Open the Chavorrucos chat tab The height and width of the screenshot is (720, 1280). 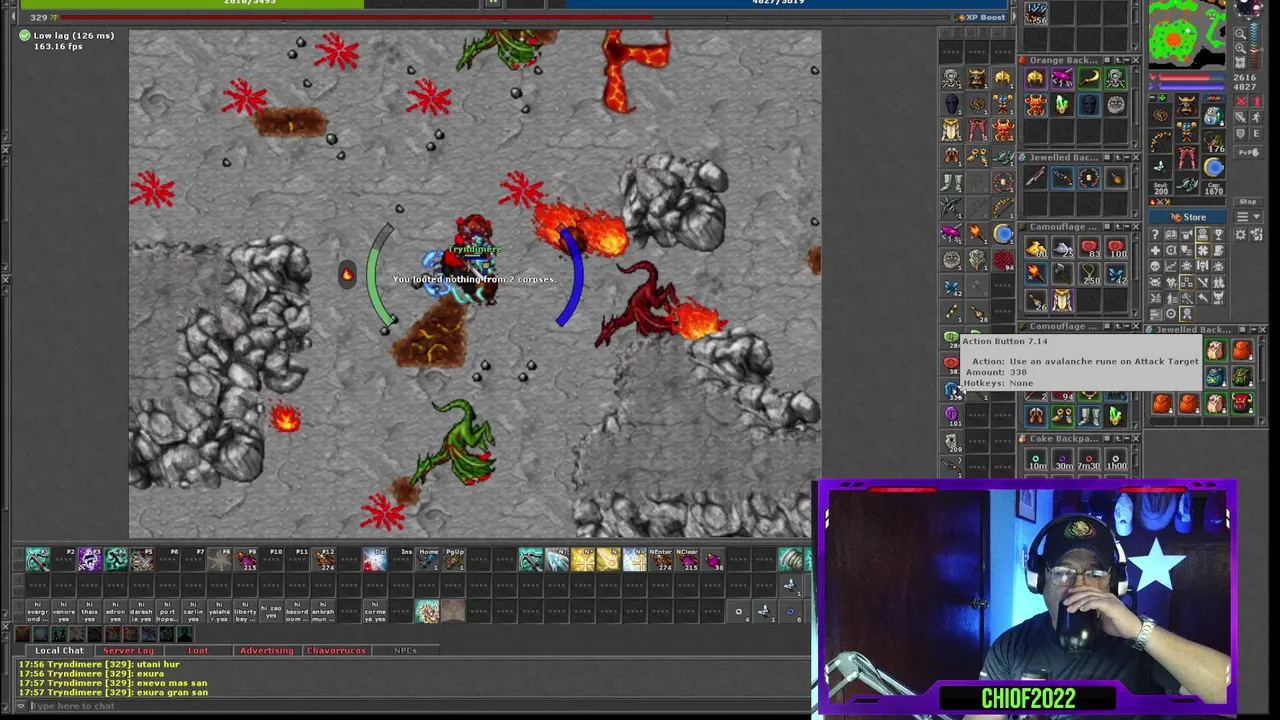(336, 650)
